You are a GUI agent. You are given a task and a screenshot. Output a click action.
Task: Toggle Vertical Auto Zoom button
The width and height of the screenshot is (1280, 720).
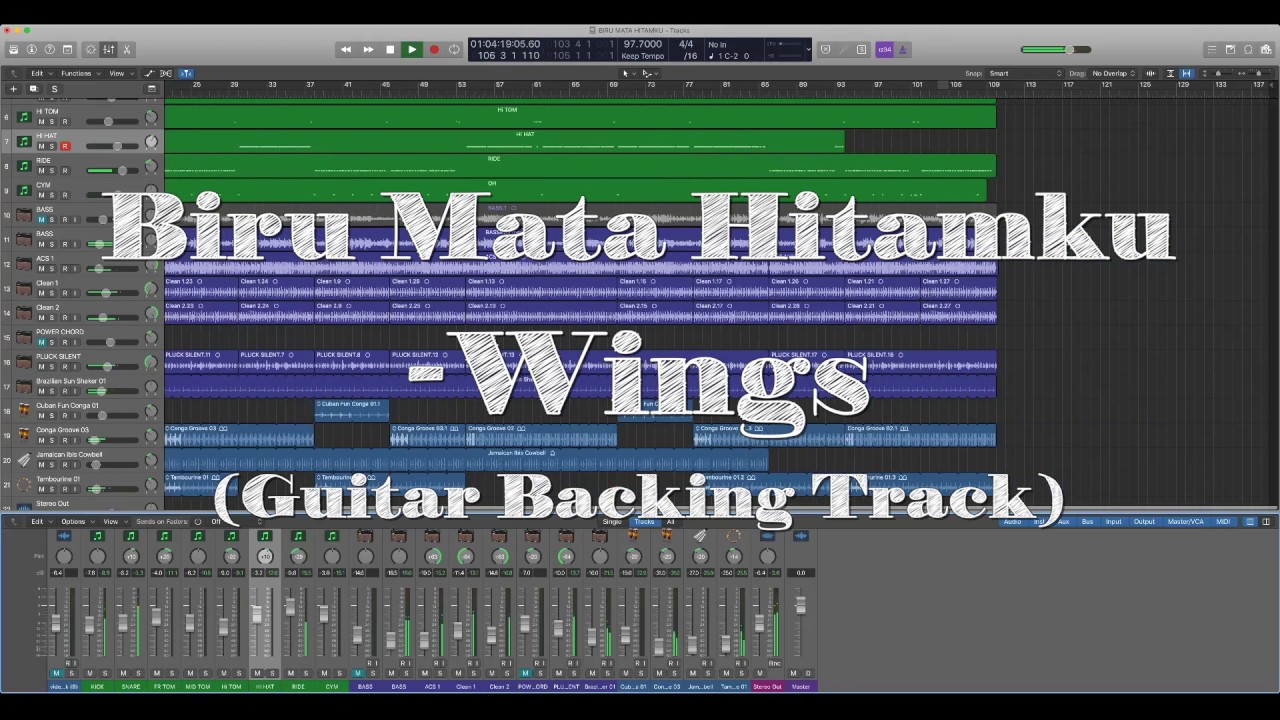[x=1171, y=73]
